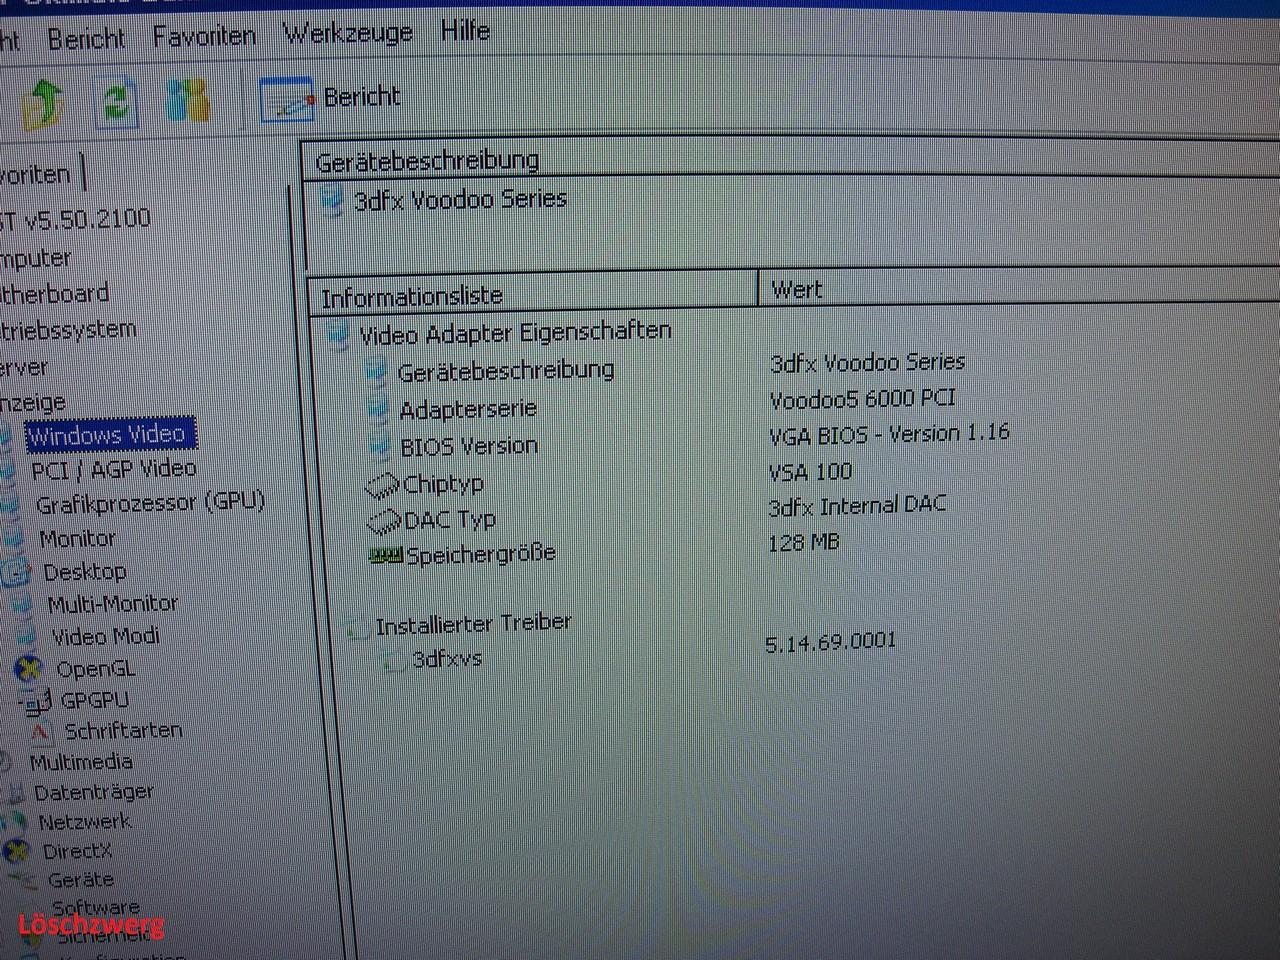The image size is (1280, 960).
Task: Click the VGA BIOS - Version 1.16 value
Action: (x=889, y=434)
